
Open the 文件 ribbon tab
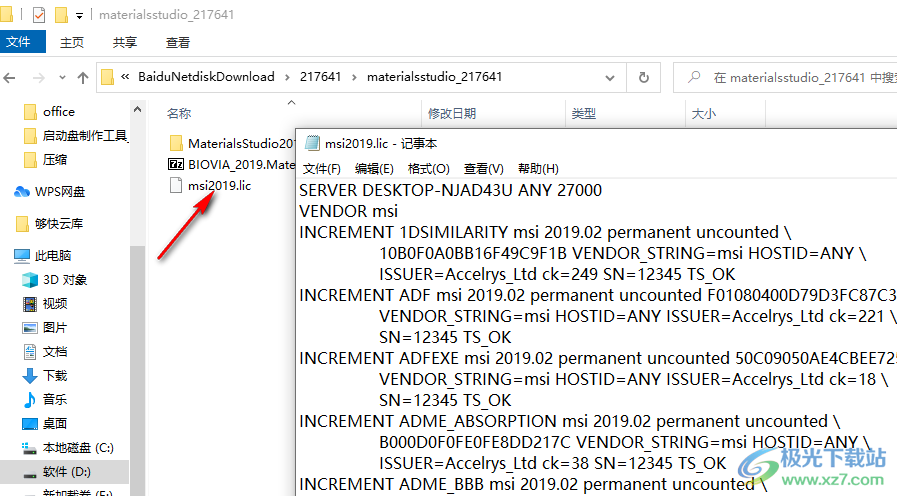[21, 42]
